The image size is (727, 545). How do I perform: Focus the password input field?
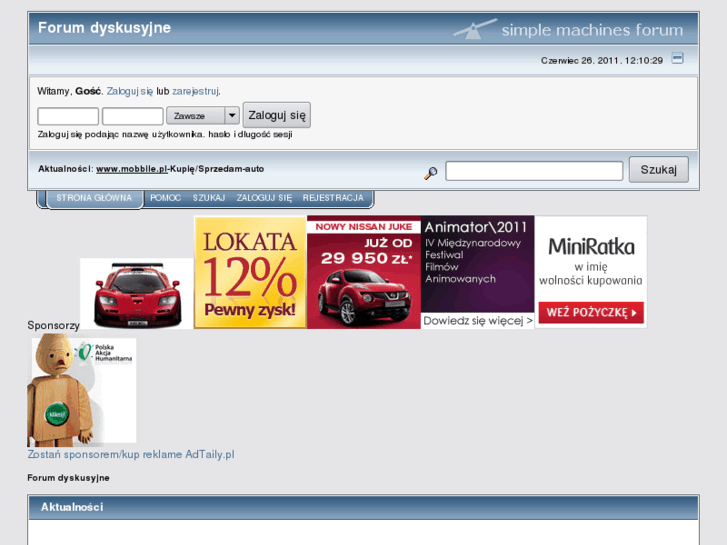click(133, 116)
